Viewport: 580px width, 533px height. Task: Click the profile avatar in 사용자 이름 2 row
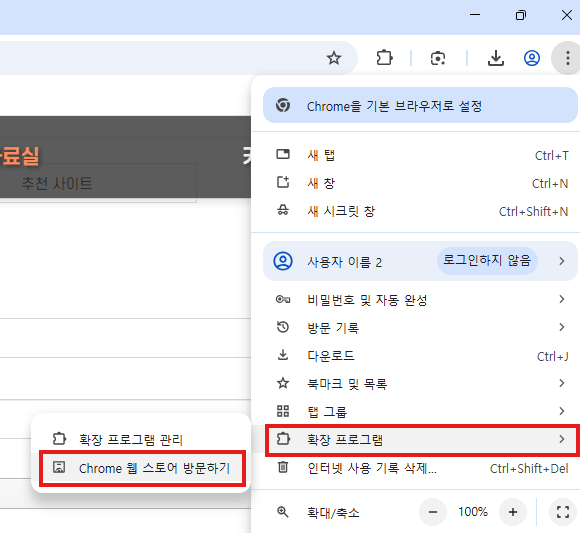283,261
